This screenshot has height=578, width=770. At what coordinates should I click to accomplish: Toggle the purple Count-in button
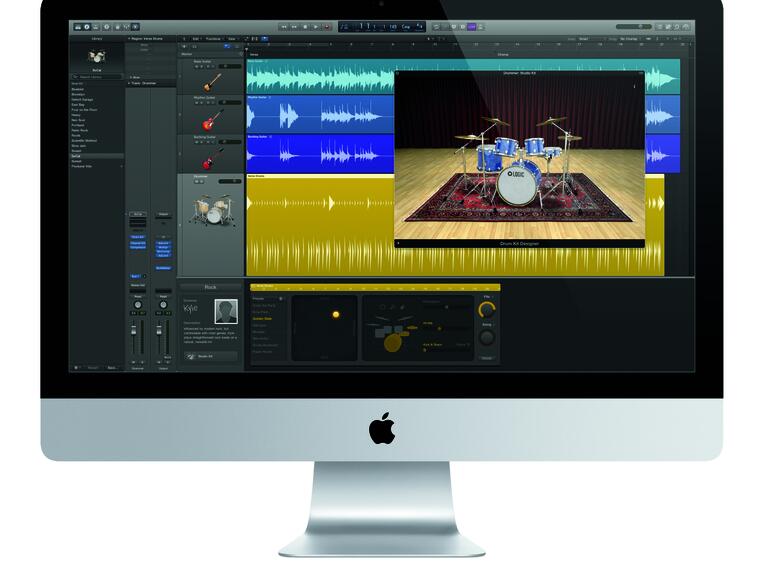pyautogui.click(x=471, y=27)
